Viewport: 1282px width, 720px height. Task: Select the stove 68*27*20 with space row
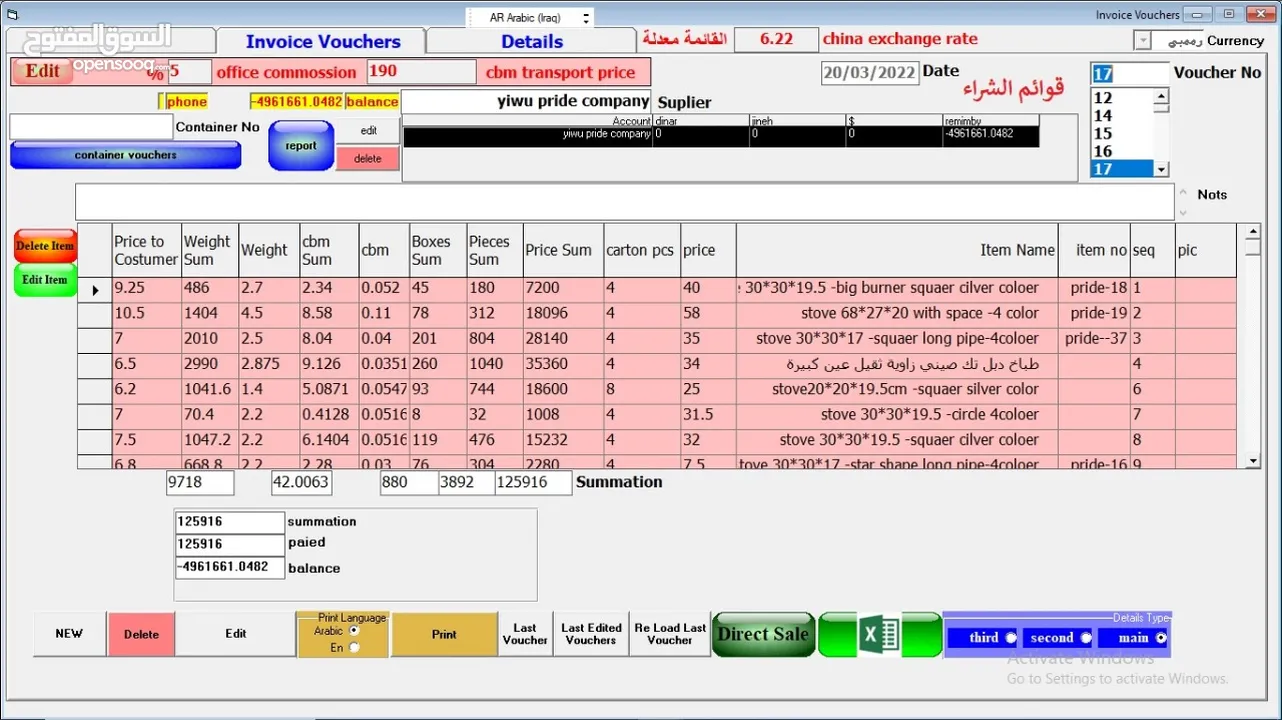coord(657,314)
